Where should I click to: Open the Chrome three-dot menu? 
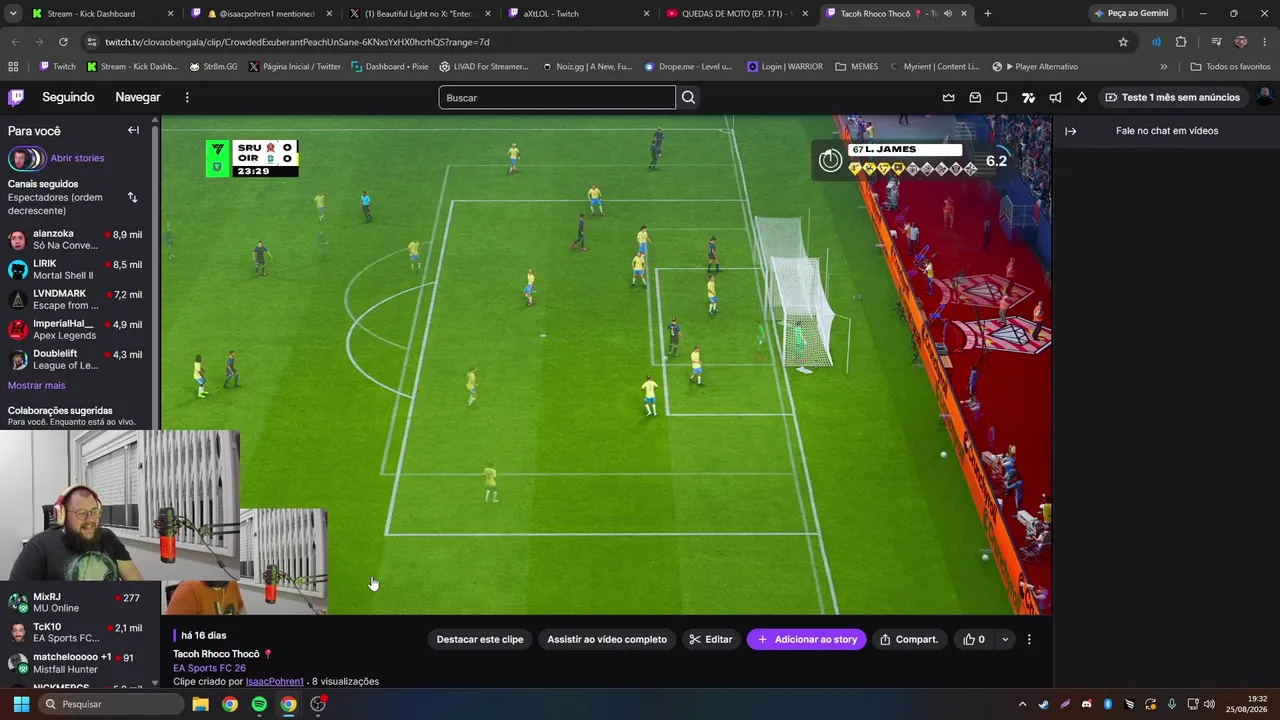tap(1265, 42)
